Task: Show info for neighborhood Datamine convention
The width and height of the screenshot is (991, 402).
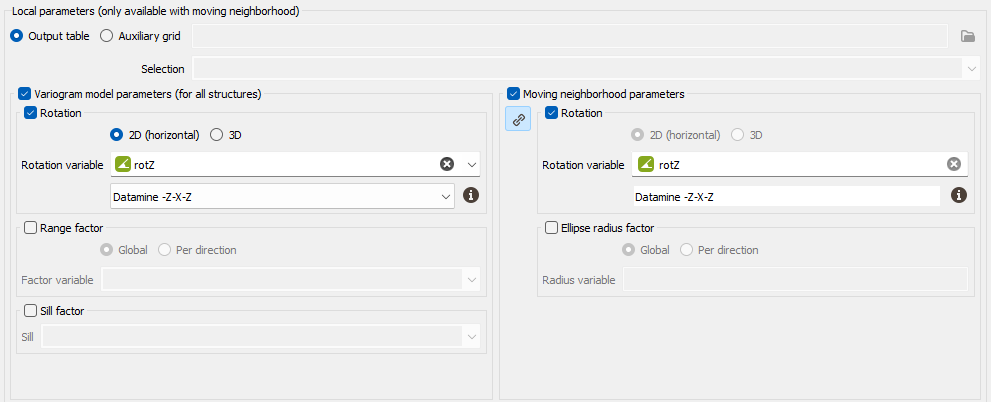Action: [959, 195]
